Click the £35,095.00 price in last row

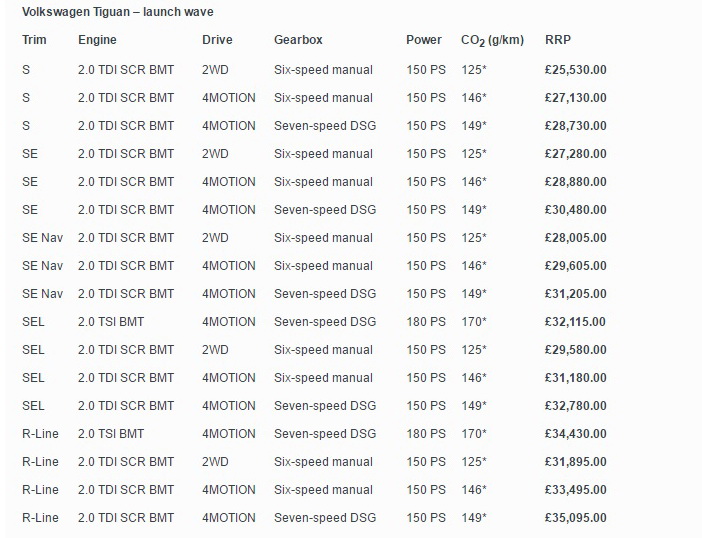tap(576, 518)
